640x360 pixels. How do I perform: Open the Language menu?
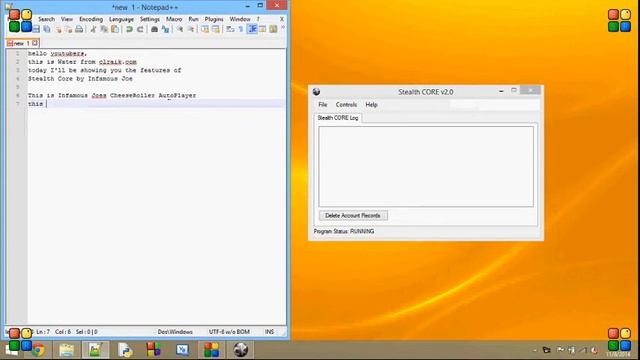tap(121, 19)
